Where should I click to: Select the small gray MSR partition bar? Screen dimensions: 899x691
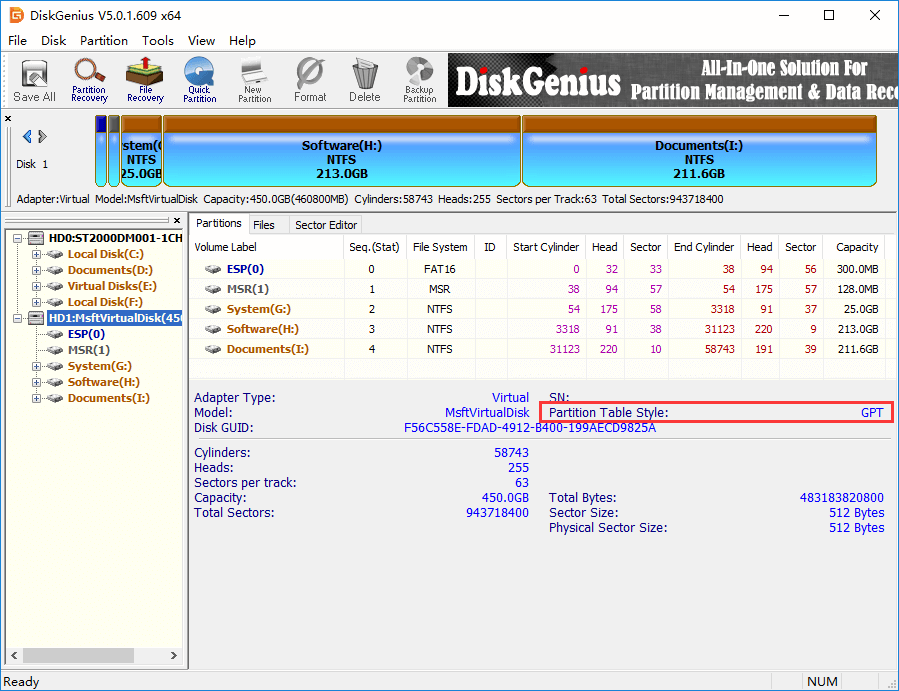click(114, 151)
